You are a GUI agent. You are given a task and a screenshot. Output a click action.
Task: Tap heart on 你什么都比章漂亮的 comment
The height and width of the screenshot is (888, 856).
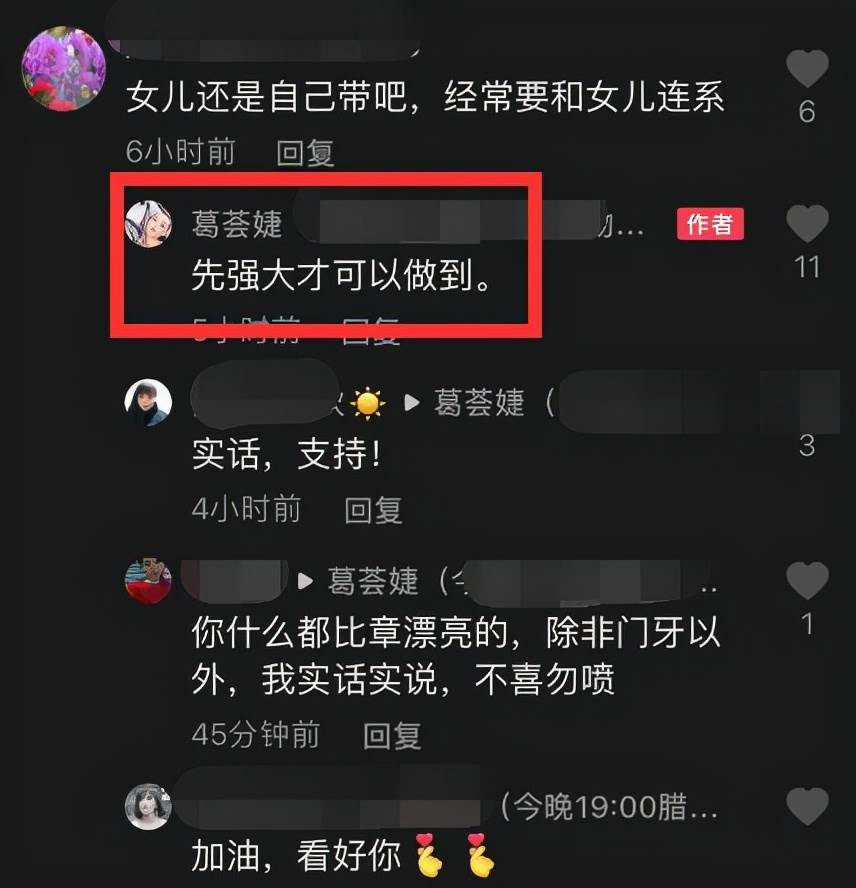pyautogui.click(x=807, y=580)
